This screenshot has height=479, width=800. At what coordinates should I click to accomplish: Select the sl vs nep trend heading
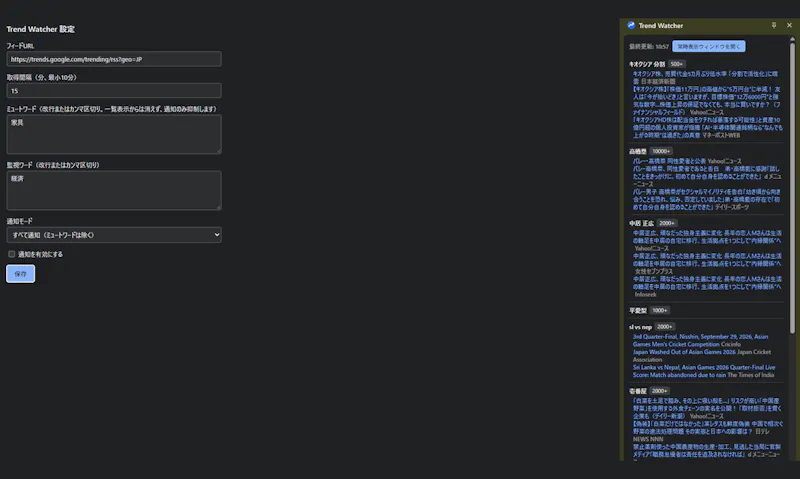[640, 327]
